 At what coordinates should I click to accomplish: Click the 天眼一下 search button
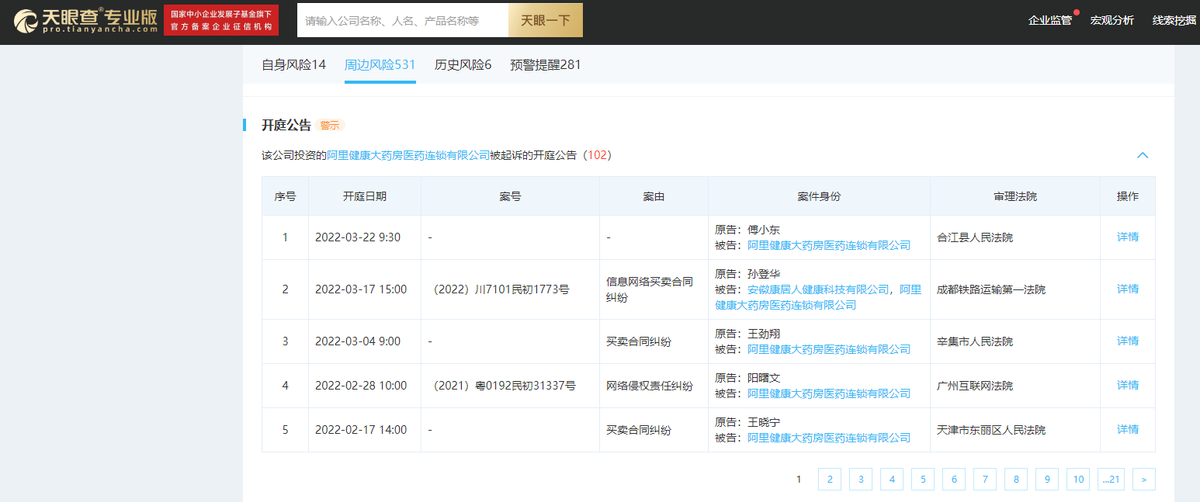[x=546, y=20]
